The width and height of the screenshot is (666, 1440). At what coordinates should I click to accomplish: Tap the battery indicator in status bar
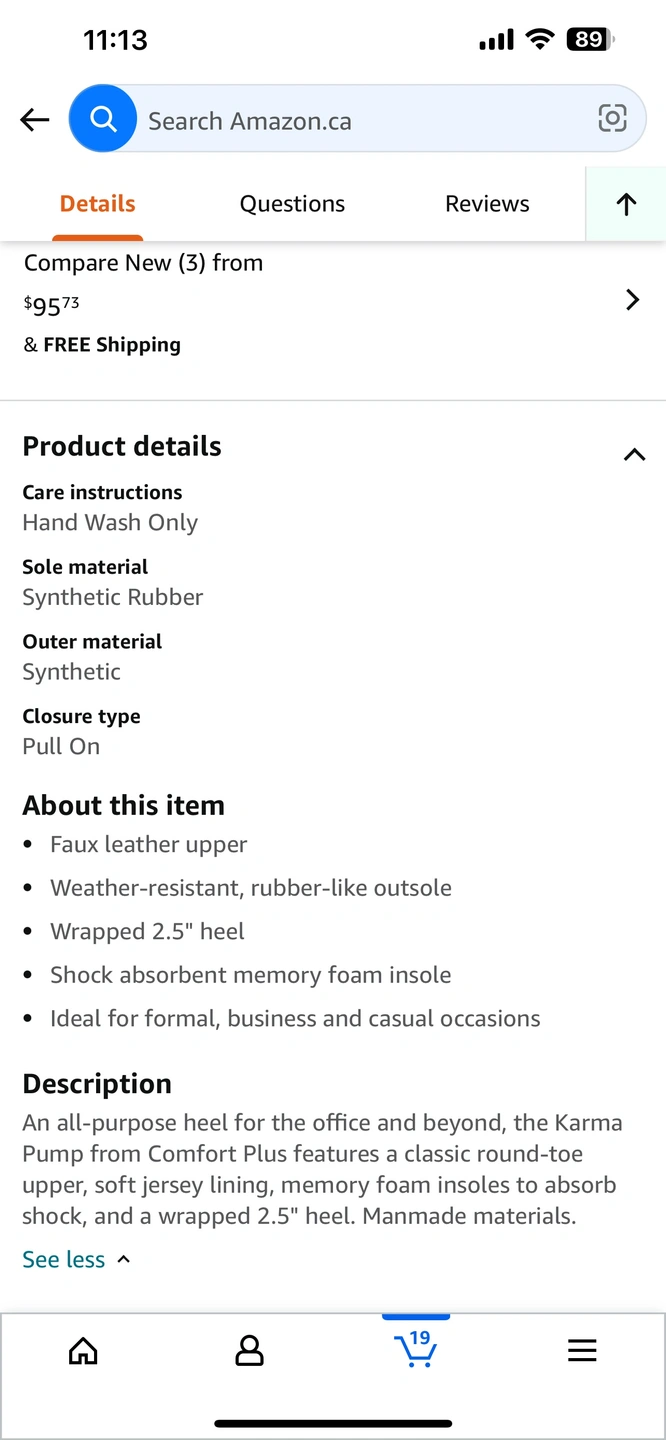pos(590,40)
